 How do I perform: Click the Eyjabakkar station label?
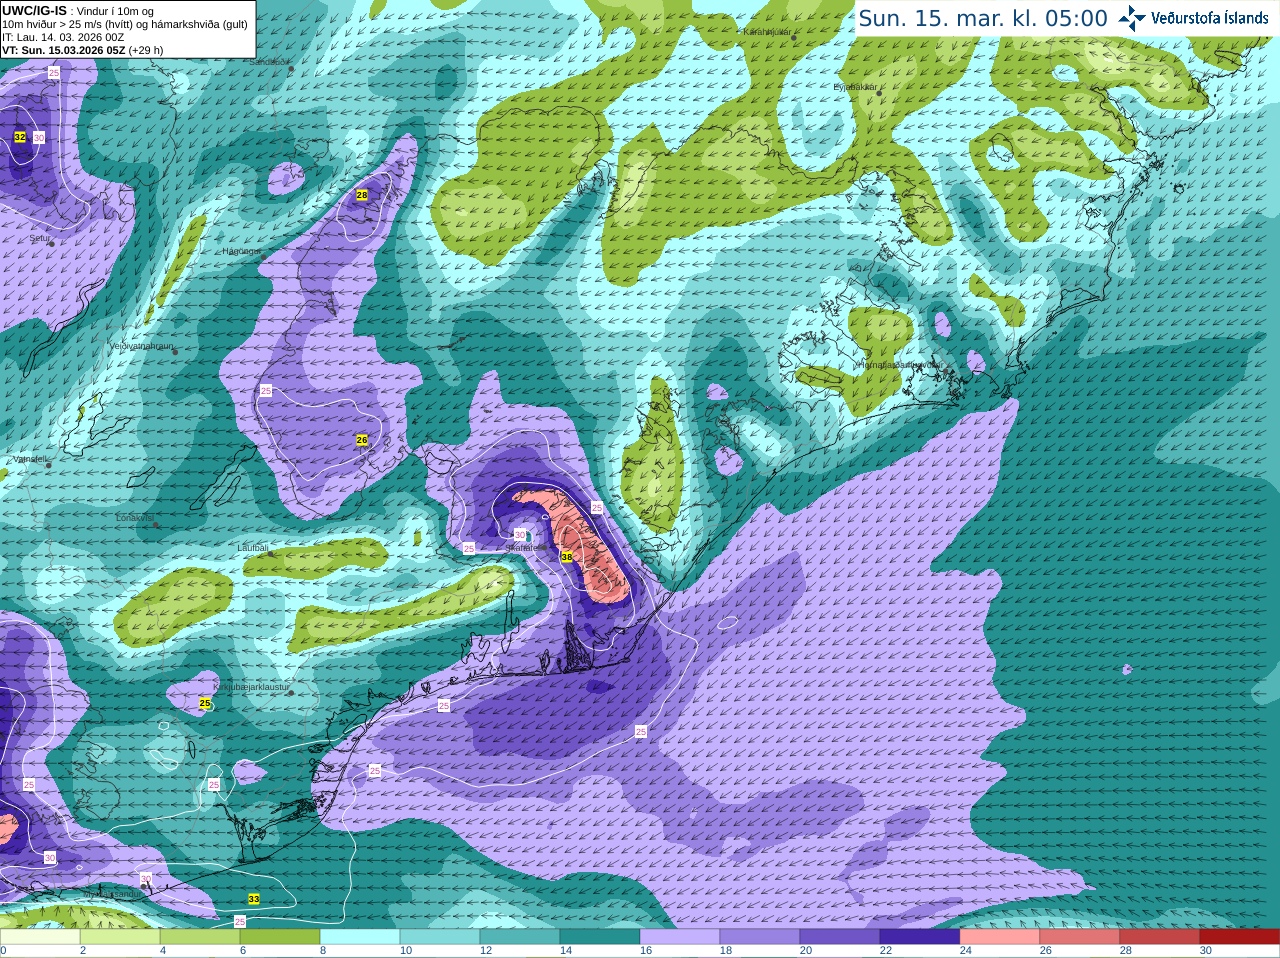(855, 87)
